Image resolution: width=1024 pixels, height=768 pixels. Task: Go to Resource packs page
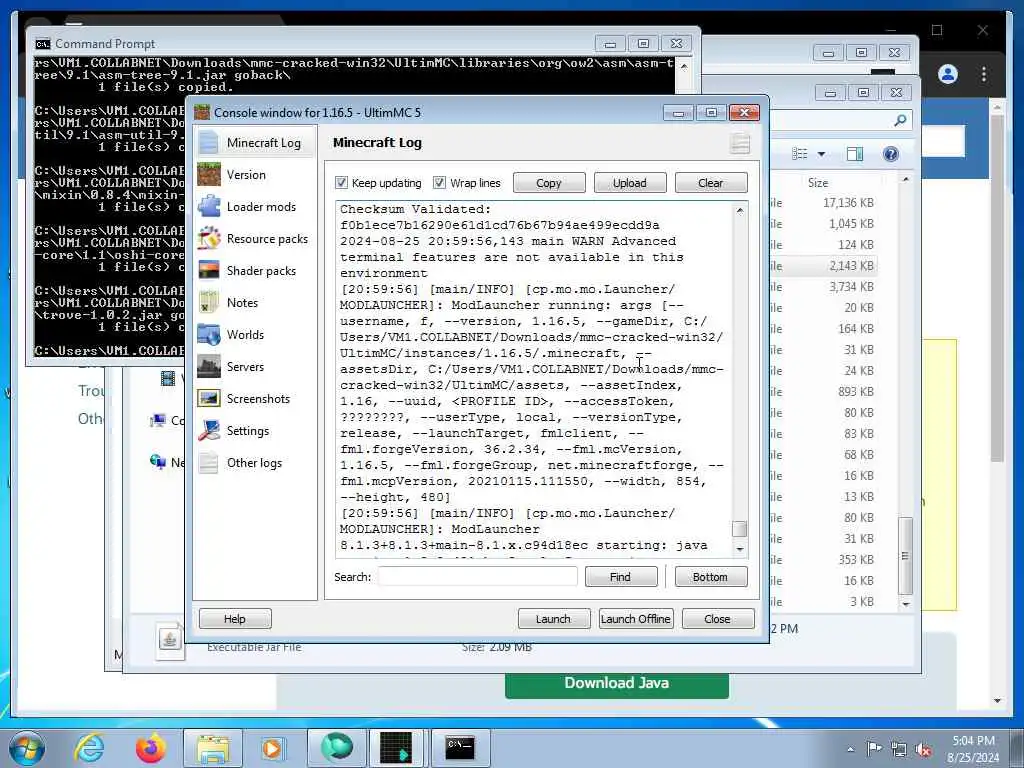coord(267,238)
